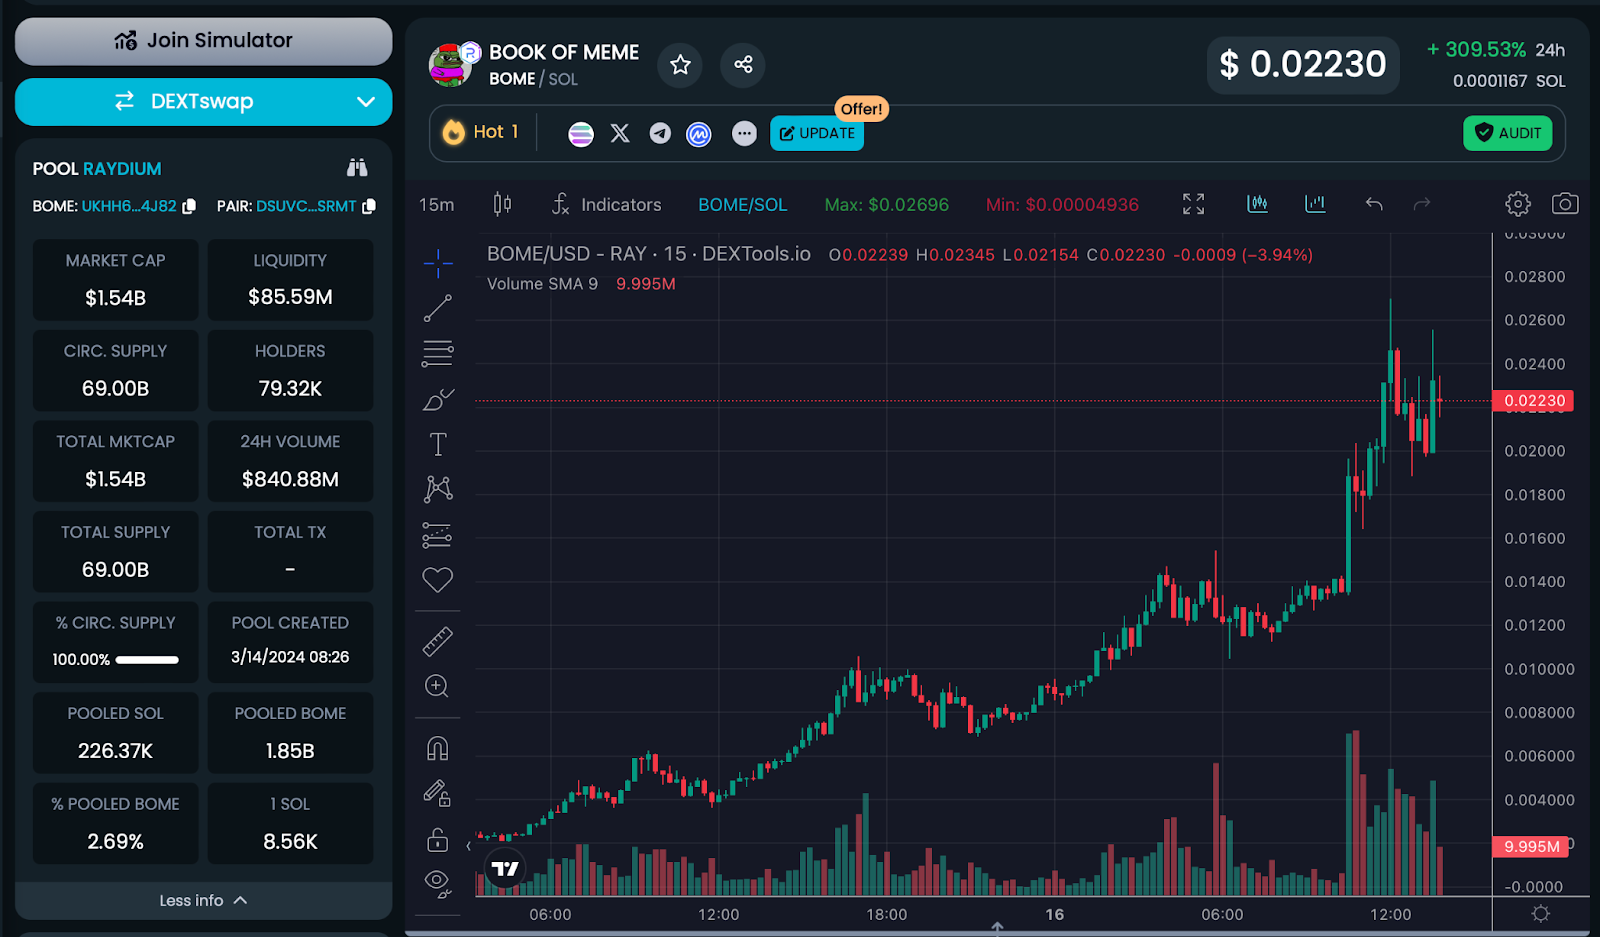The width and height of the screenshot is (1600, 937).
Task: Open the DSUVC...SRMT pair address link
Action: 306,206
